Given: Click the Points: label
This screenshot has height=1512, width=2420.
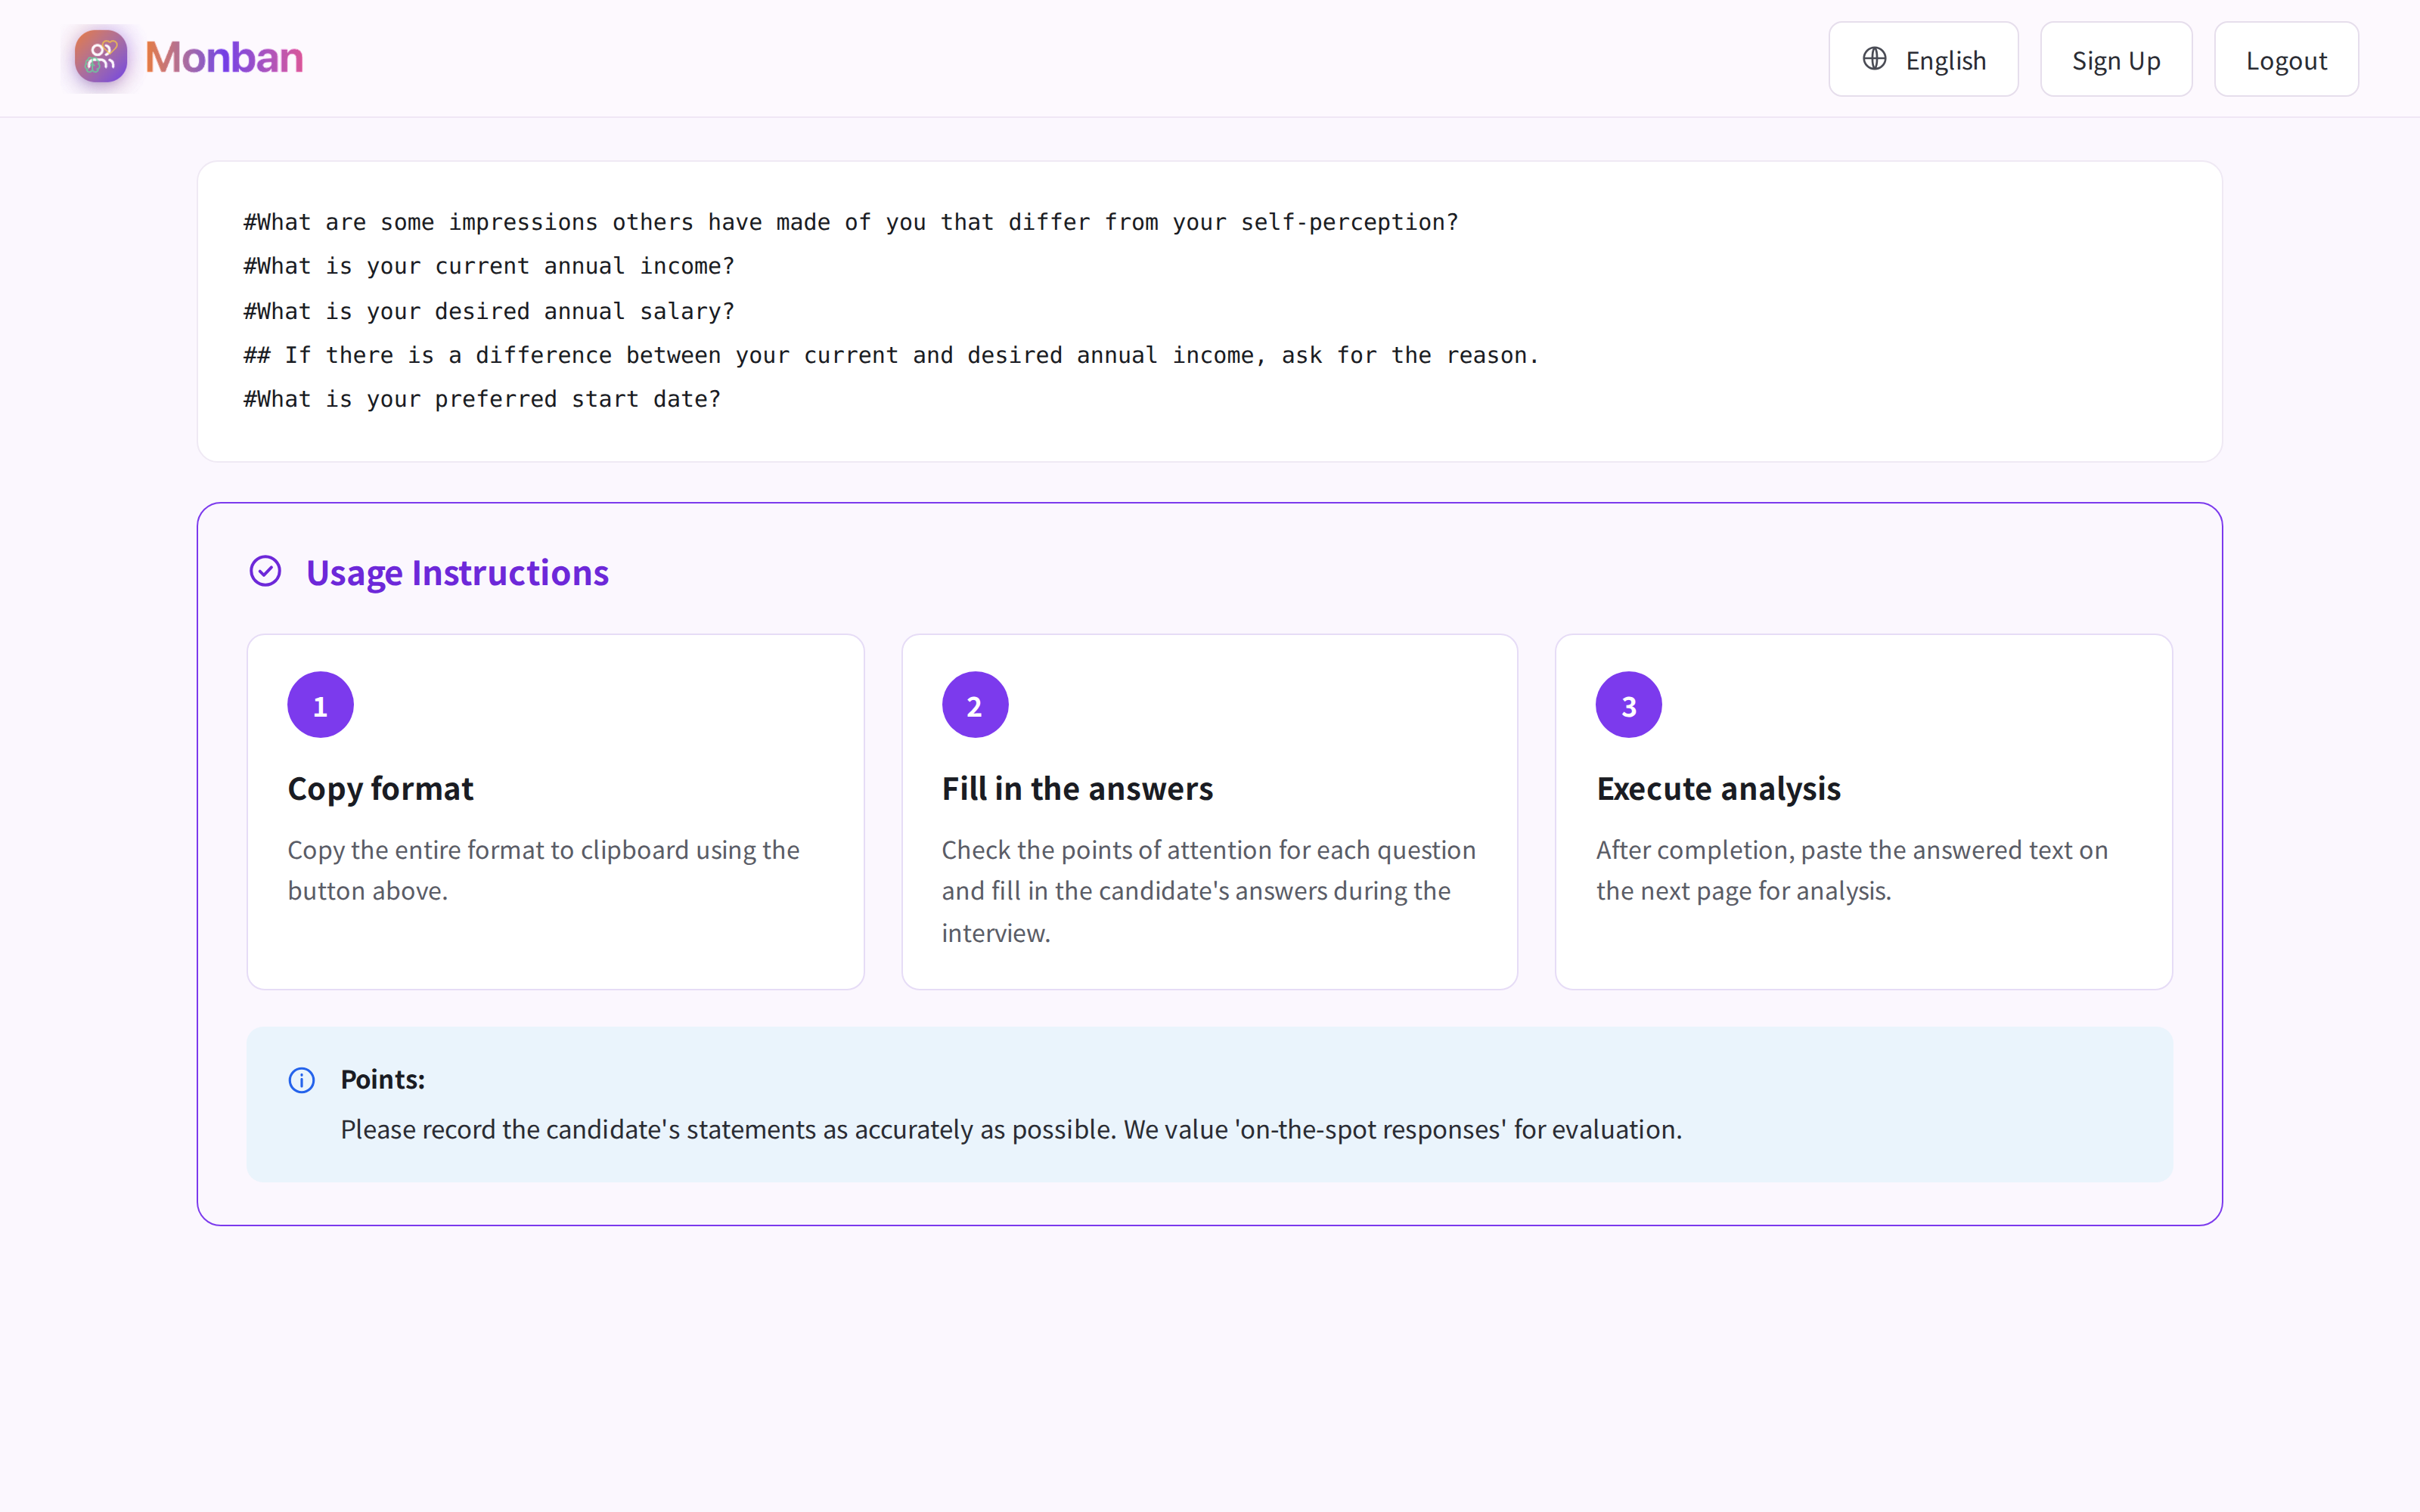Looking at the screenshot, I should 383,1080.
